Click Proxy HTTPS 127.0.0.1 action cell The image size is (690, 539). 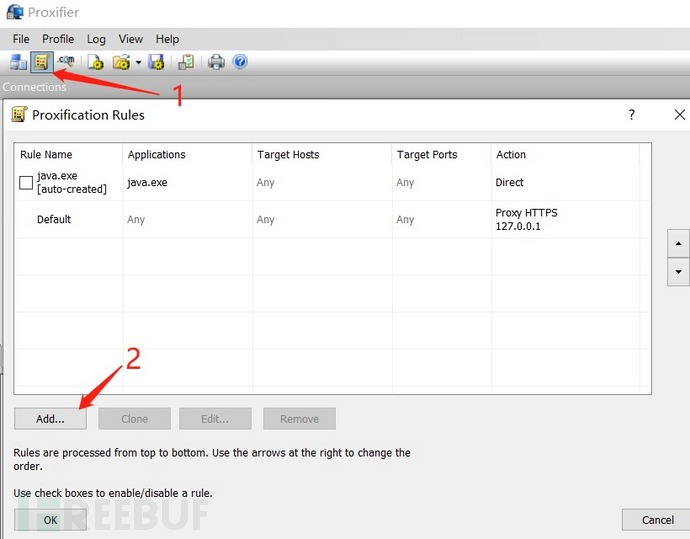526,220
